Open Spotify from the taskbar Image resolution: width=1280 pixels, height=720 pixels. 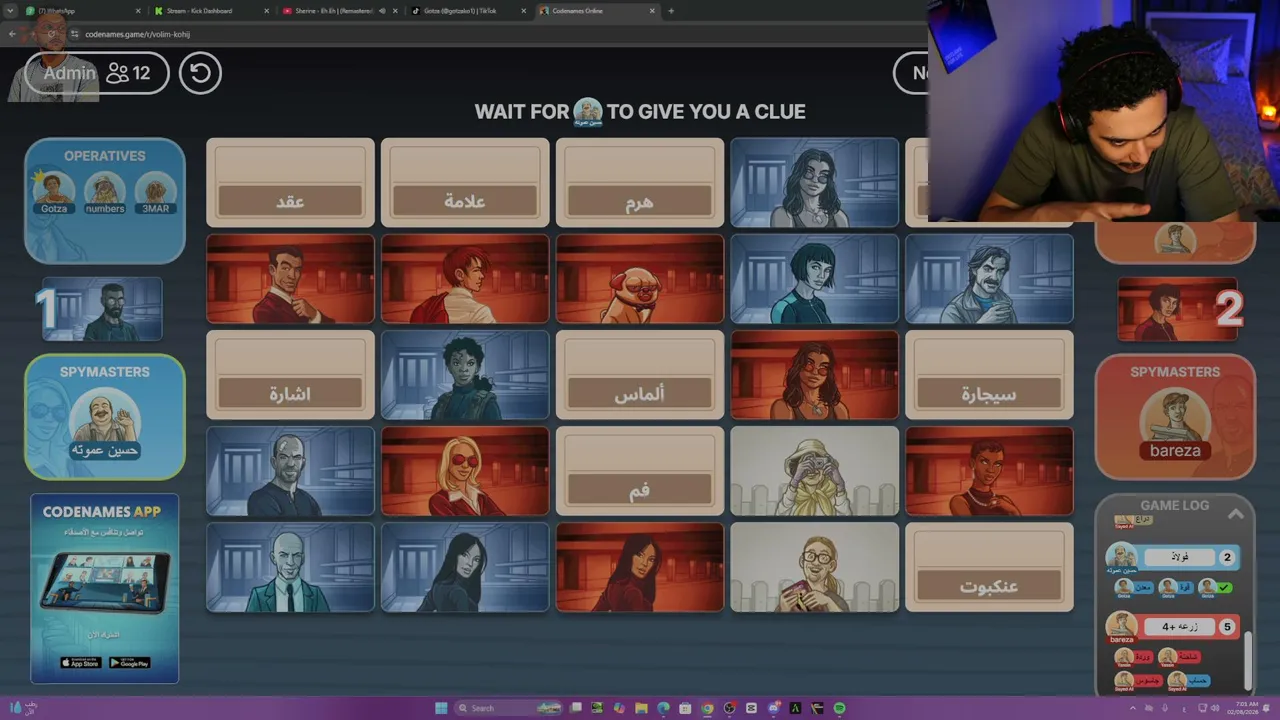pyautogui.click(x=839, y=708)
